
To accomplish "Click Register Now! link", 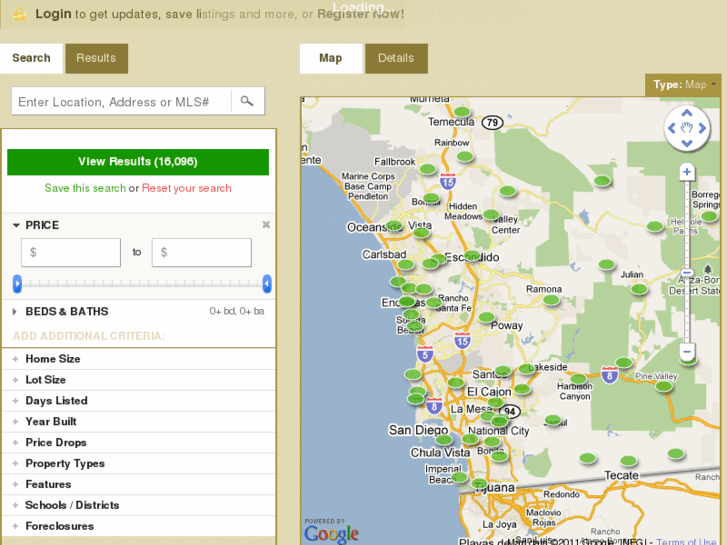I will 360,14.
